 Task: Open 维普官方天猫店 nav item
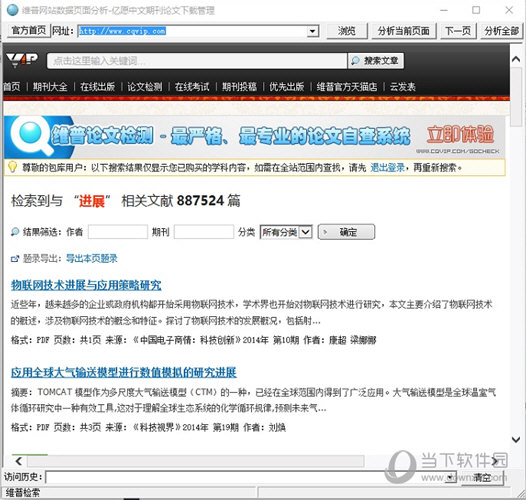tap(347, 87)
